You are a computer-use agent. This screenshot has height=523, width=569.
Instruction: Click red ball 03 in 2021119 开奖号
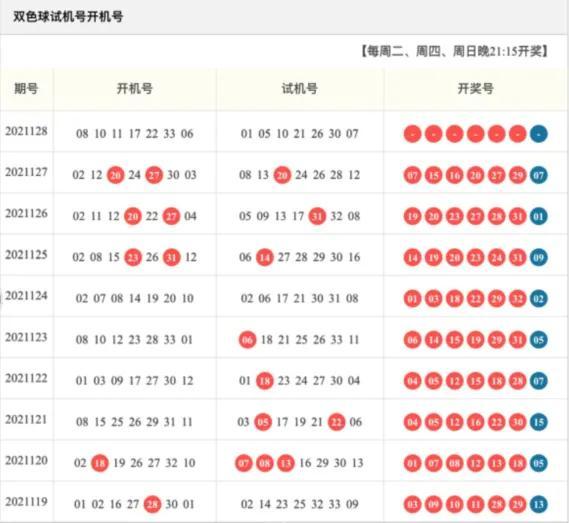tap(413, 504)
